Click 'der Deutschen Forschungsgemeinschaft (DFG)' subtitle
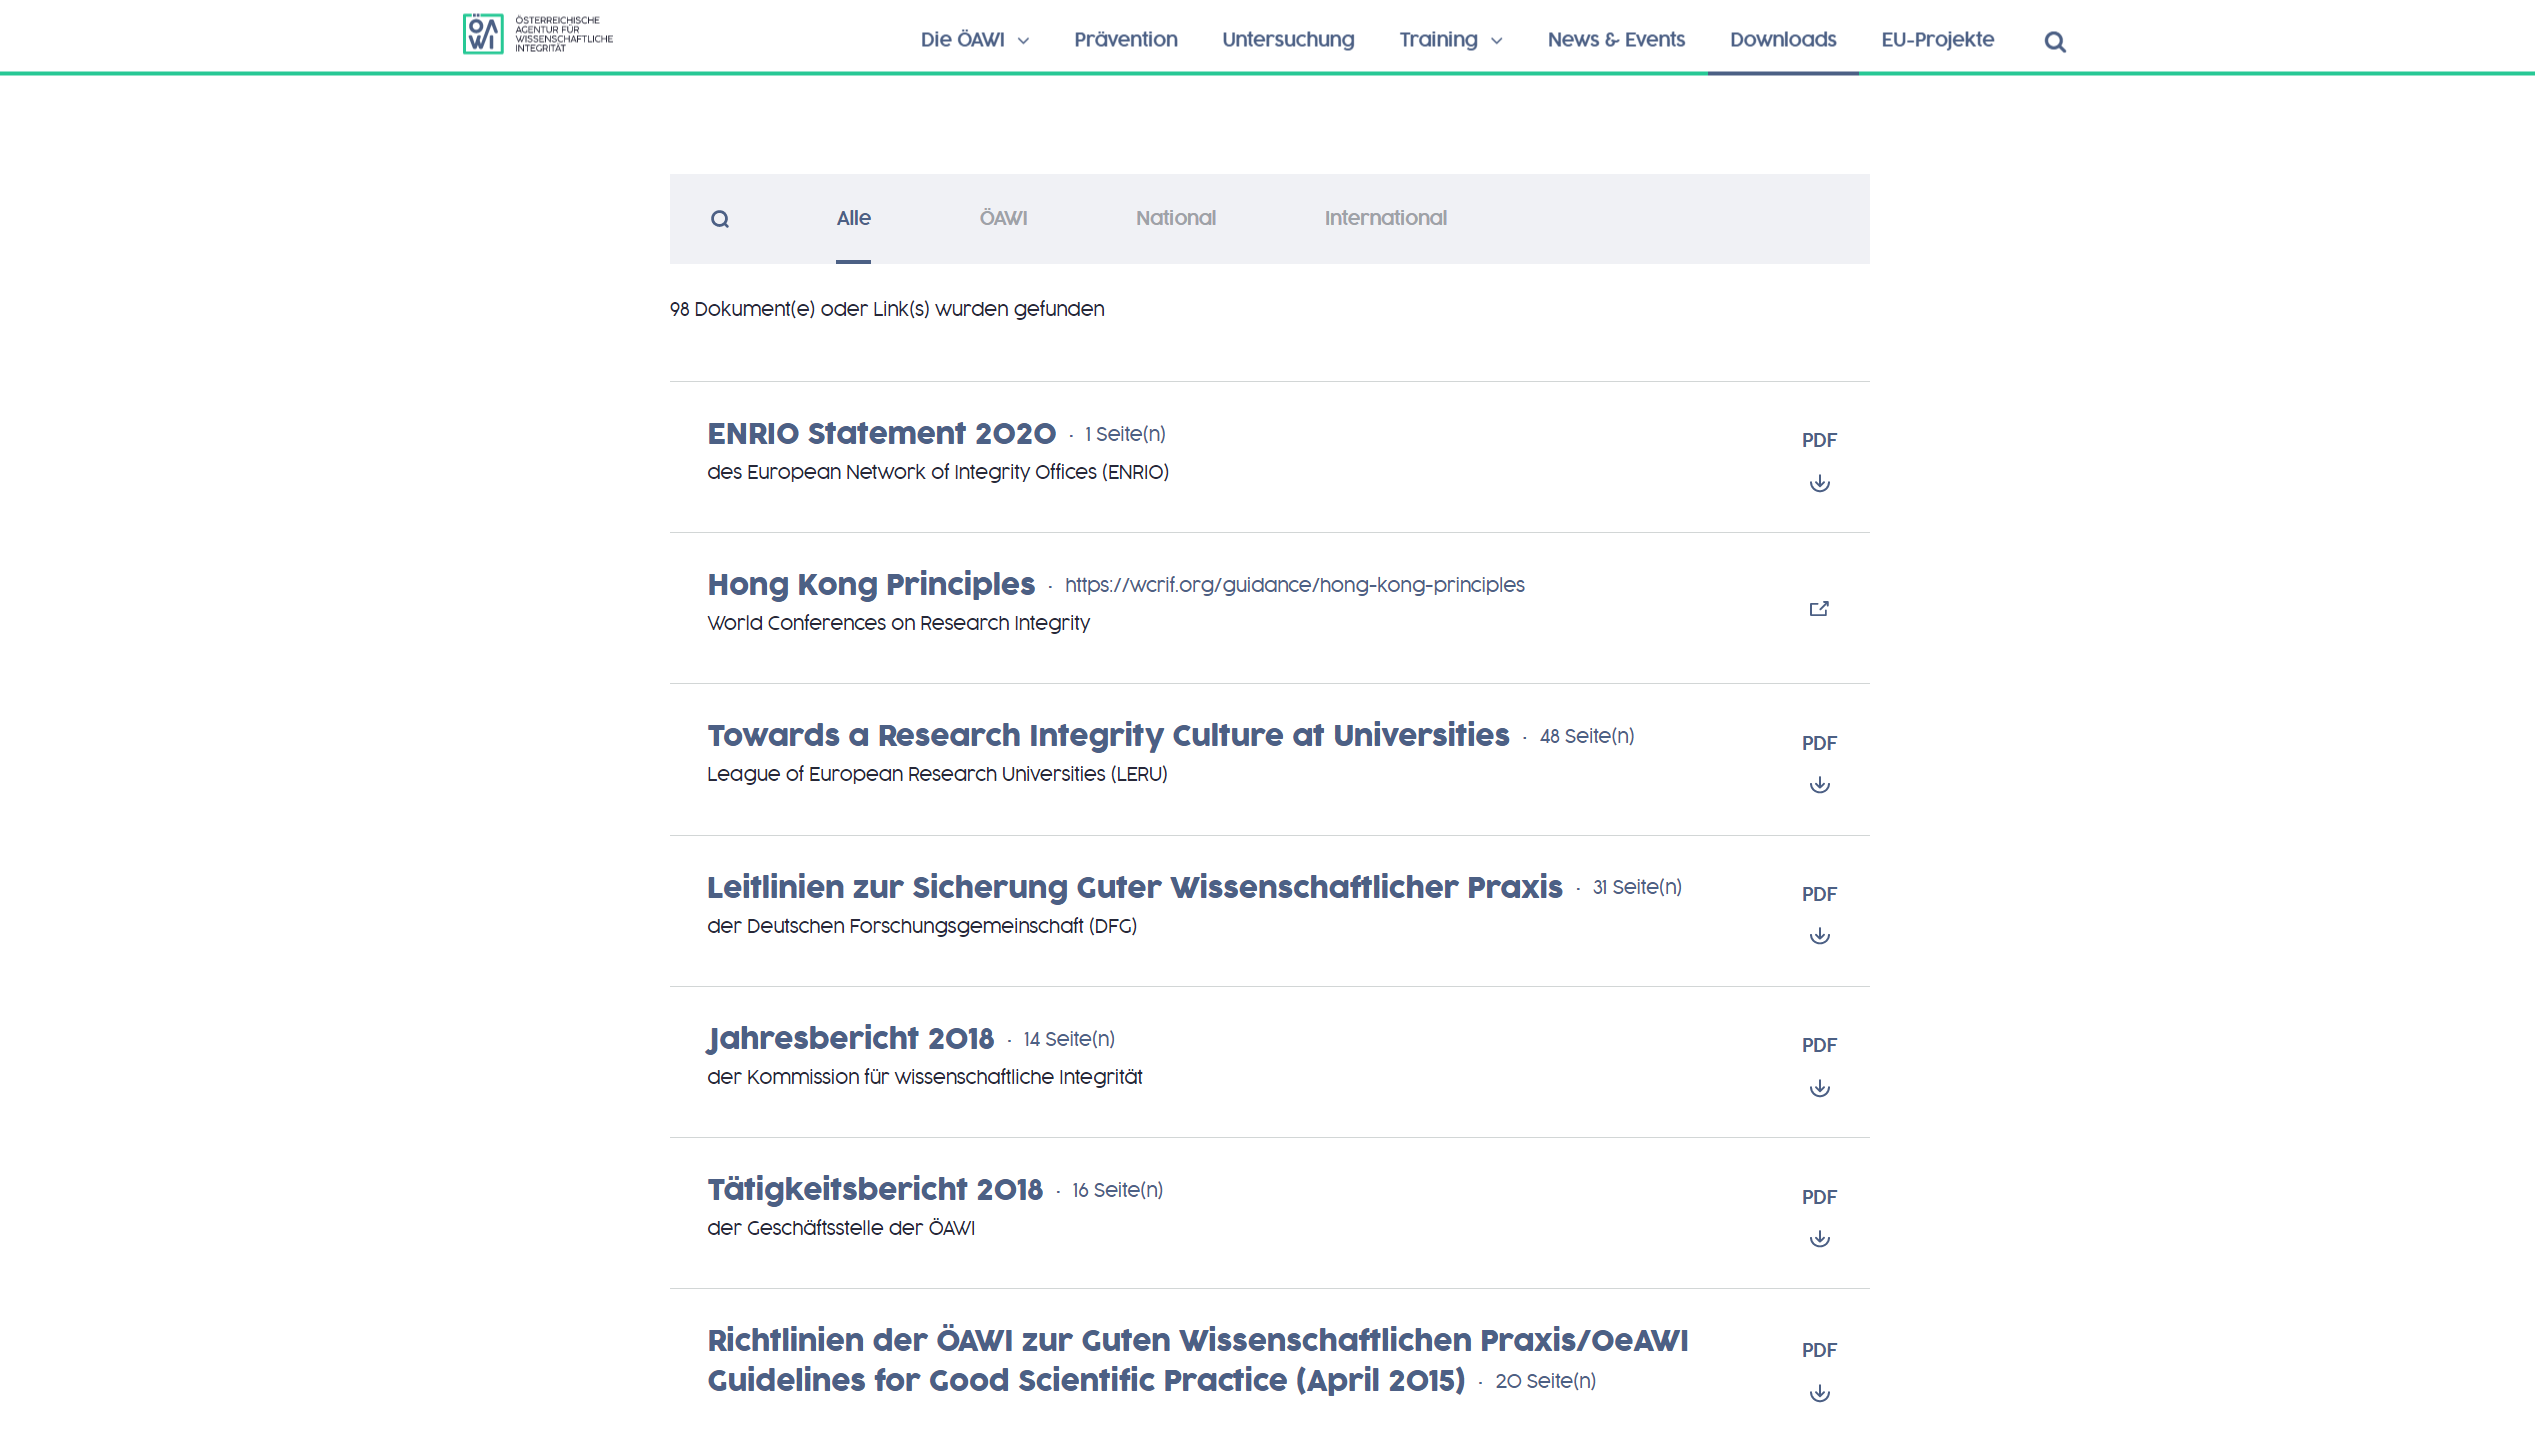 point(922,926)
